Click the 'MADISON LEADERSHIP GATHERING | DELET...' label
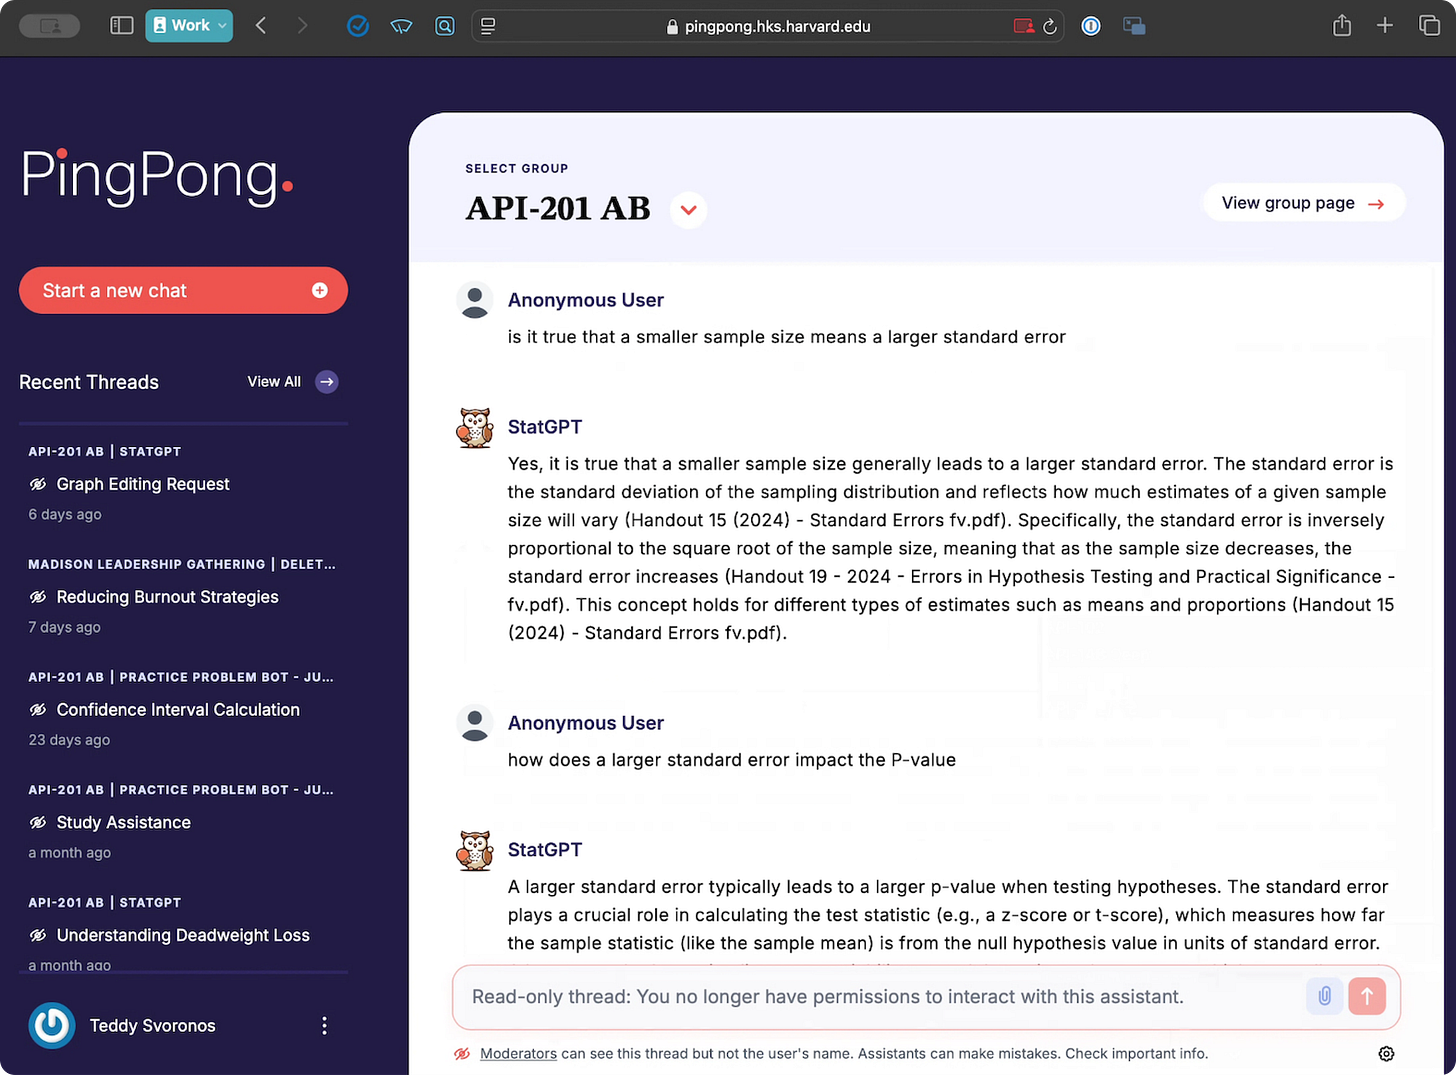This screenshot has width=1456, height=1075. 182,565
